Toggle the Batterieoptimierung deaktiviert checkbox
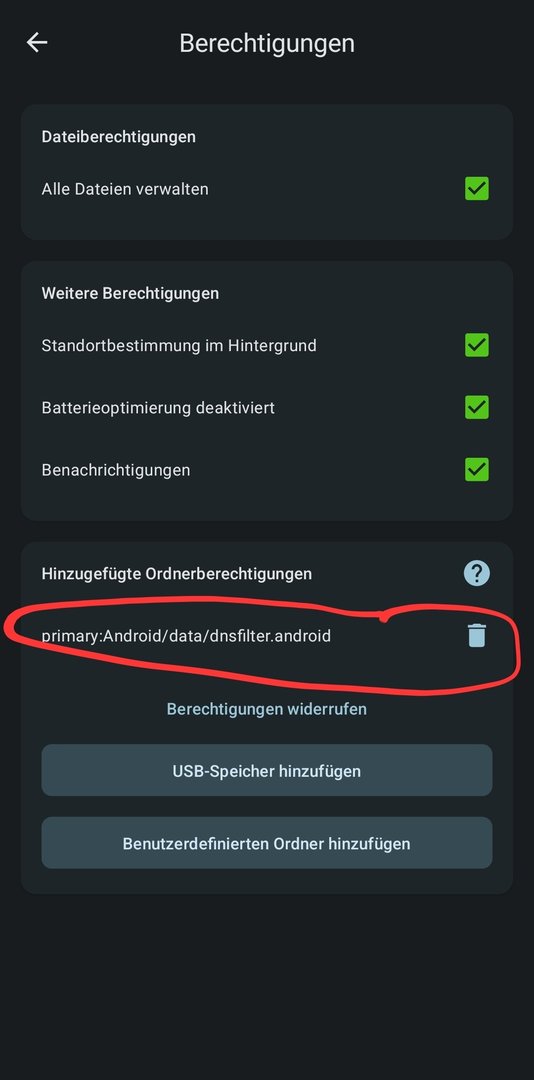This screenshot has width=534, height=1080. [x=477, y=407]
